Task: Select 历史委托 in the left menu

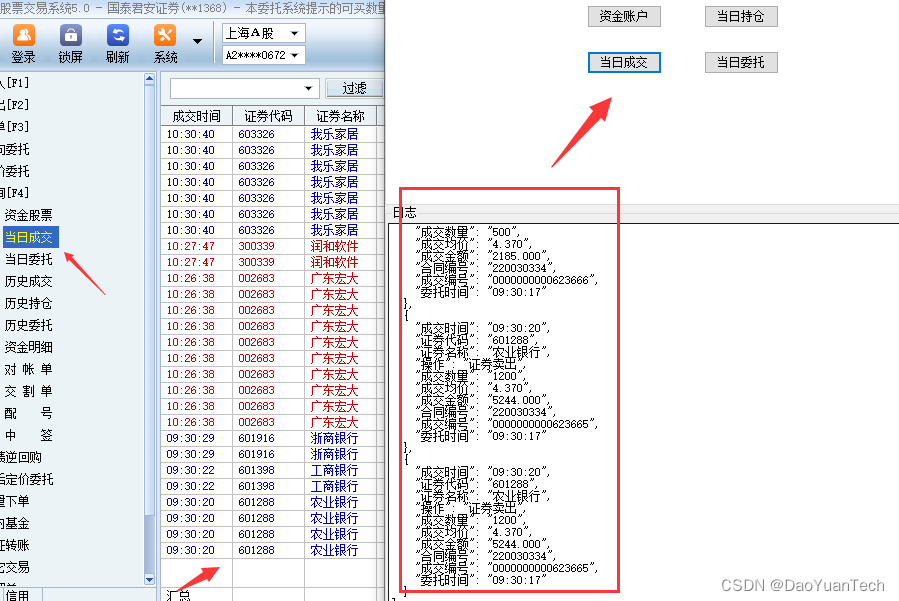Action: click(x=28, y=325)
